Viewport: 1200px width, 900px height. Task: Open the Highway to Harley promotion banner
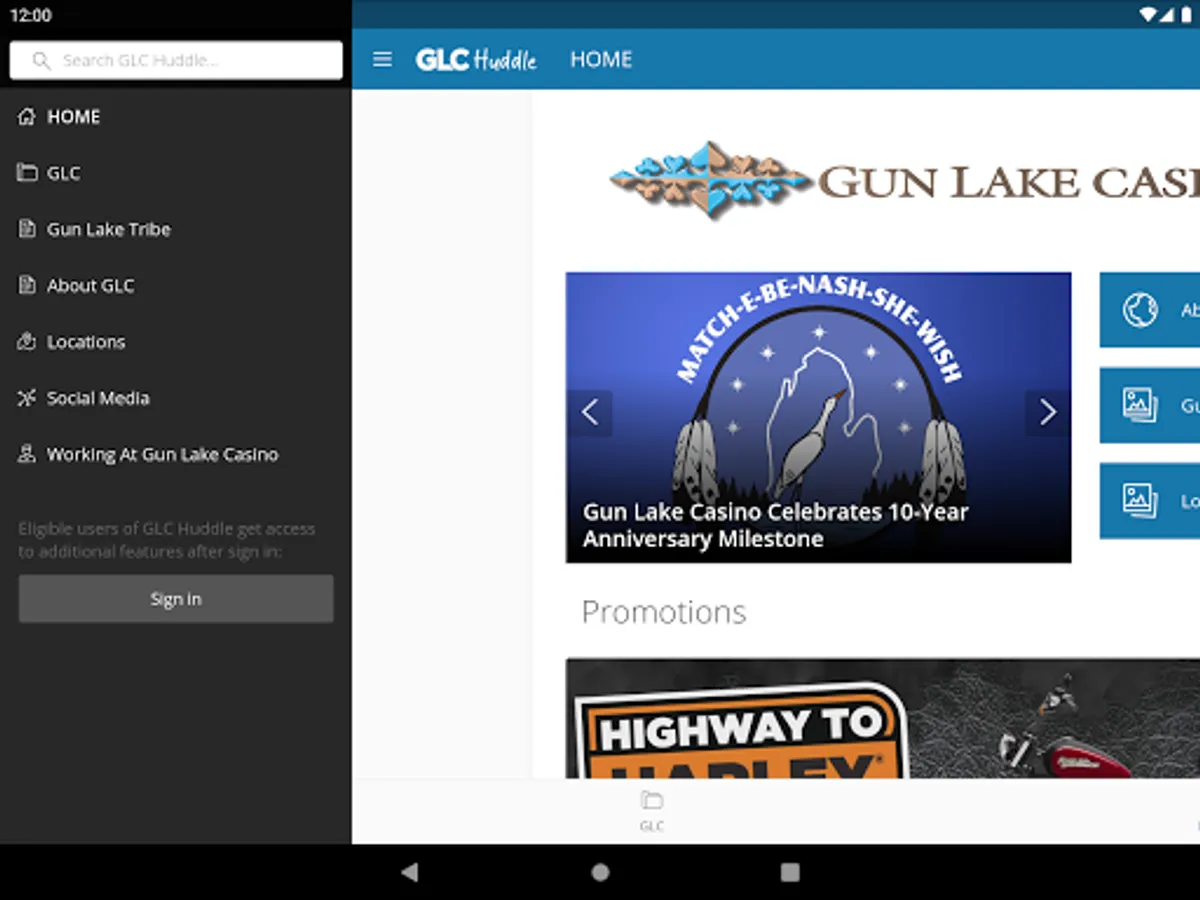tap(883, 718)
